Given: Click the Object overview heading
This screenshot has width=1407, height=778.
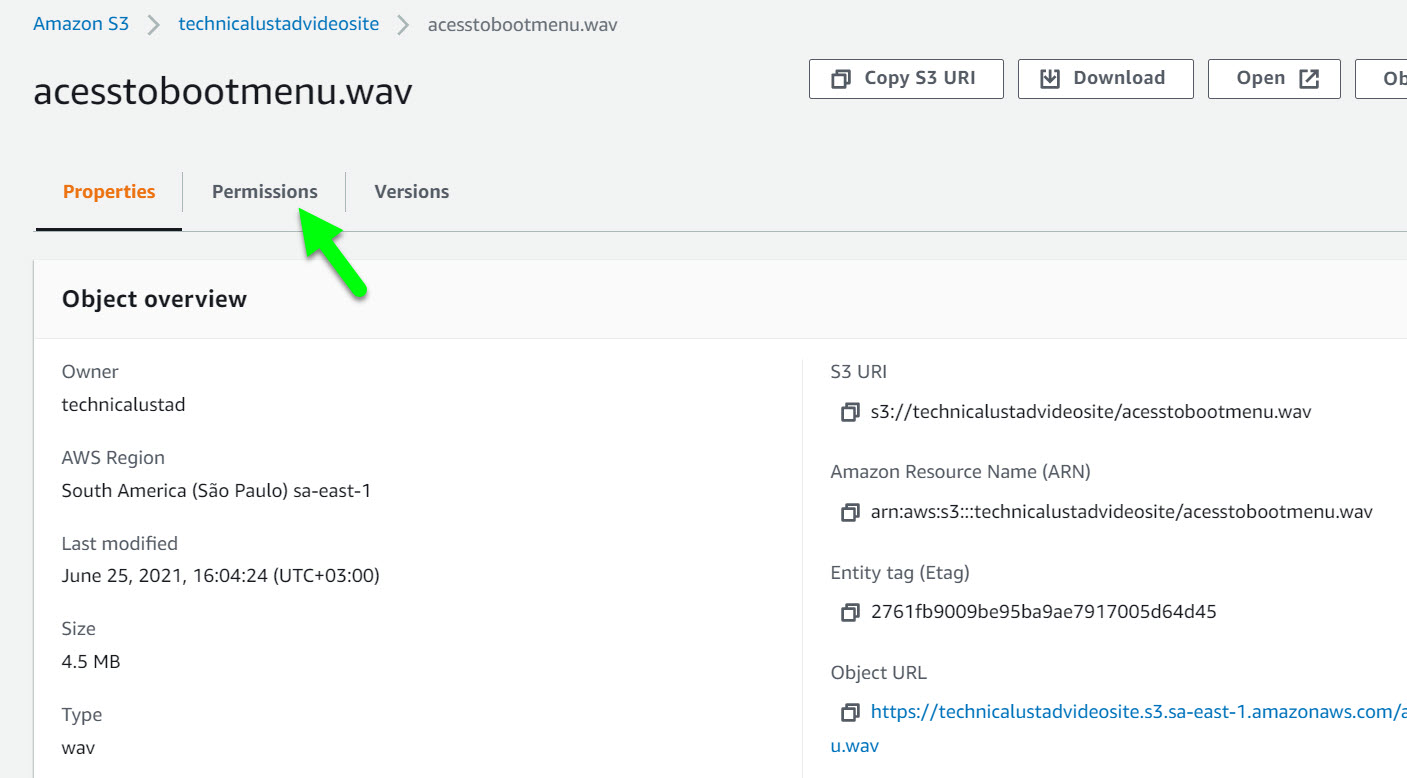Looking at the screenshot, I should 154,299.
